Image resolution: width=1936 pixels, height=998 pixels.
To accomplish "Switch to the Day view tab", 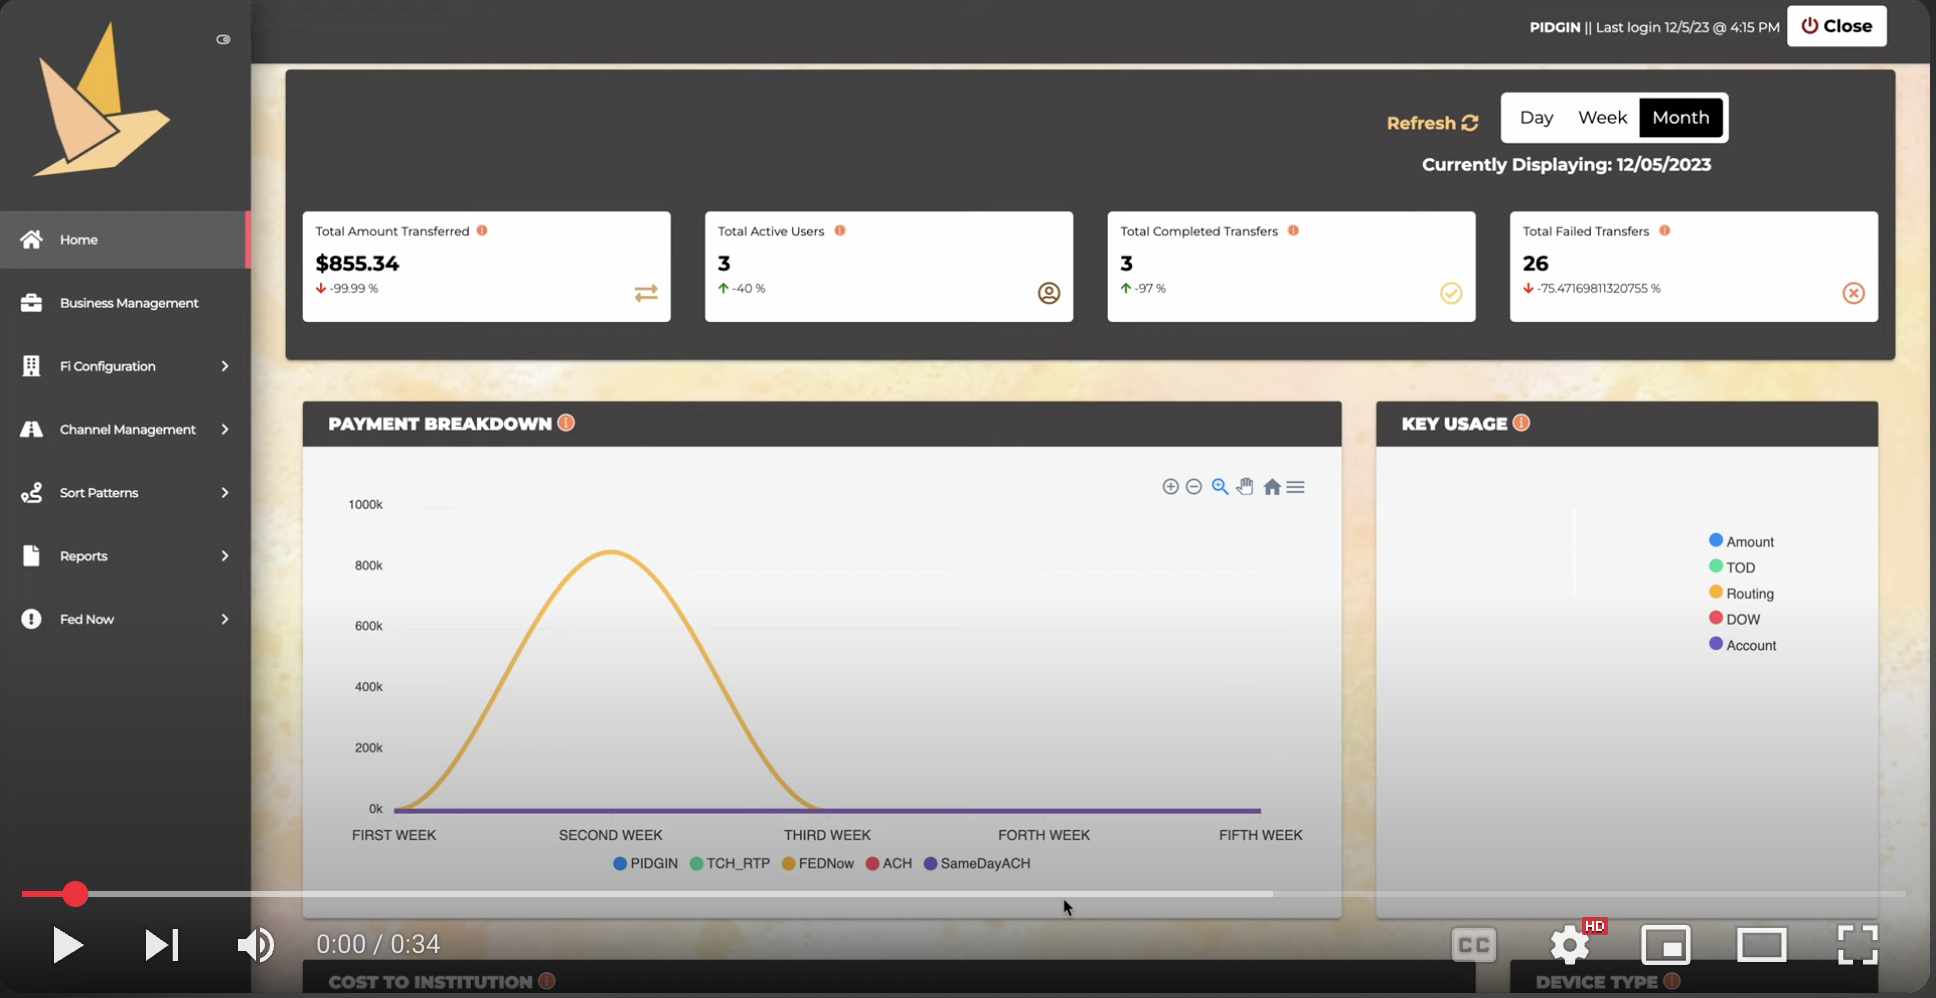I will point(1536,118).
